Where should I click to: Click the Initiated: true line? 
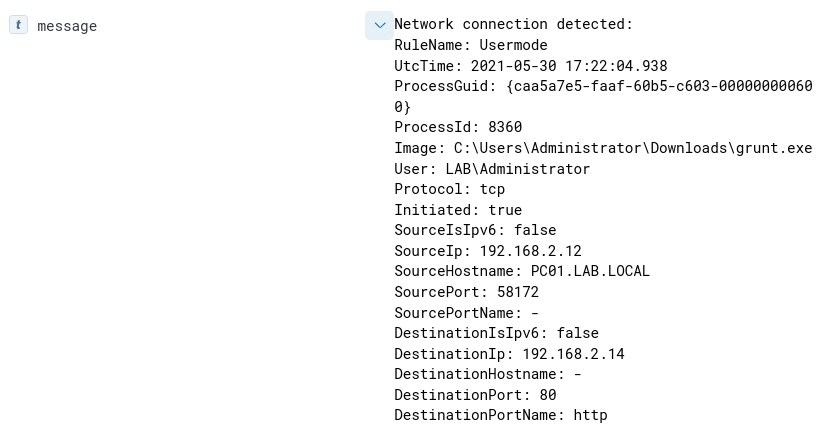[458, 210]
